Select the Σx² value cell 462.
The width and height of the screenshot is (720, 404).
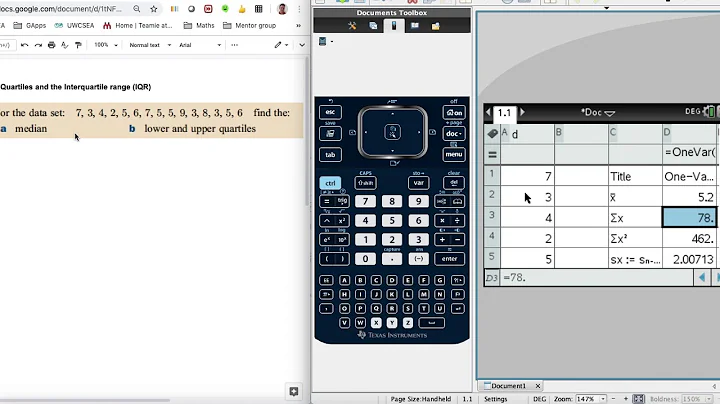click(689, 238)
